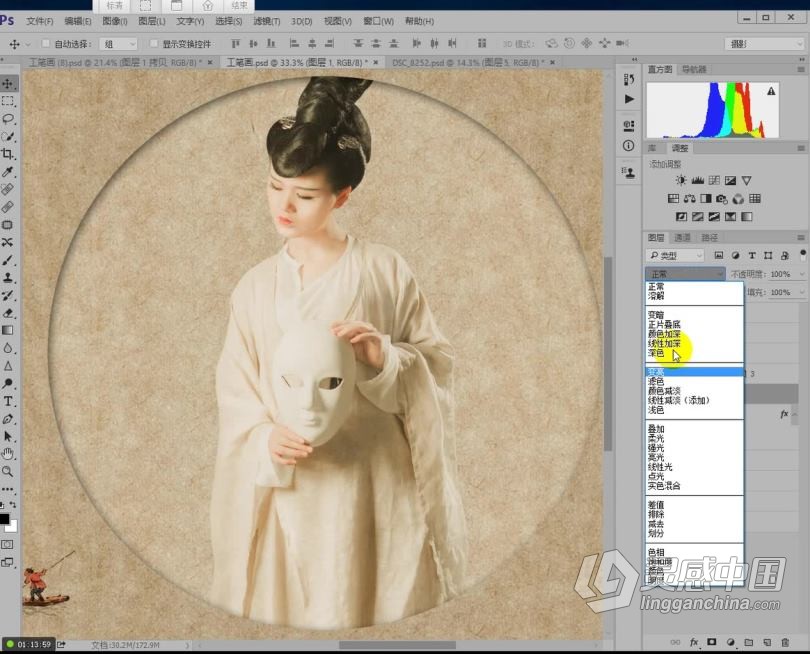Select the Clone Stamp tool
The image size is (810, 654).
8,277
